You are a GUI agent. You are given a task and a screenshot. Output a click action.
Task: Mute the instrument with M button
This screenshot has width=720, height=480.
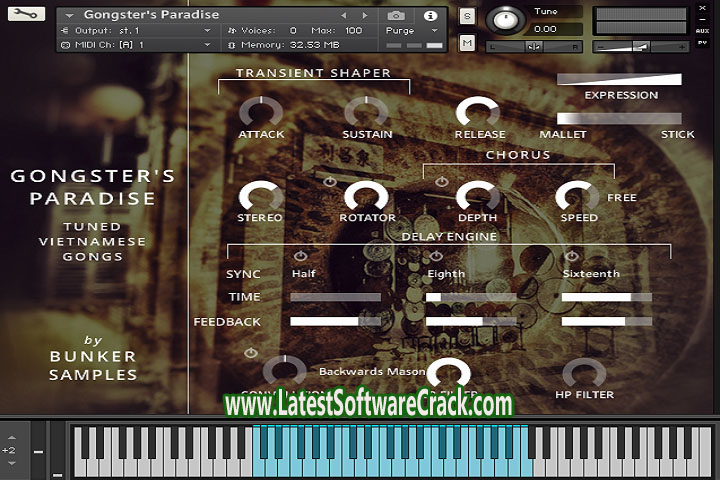467,43
